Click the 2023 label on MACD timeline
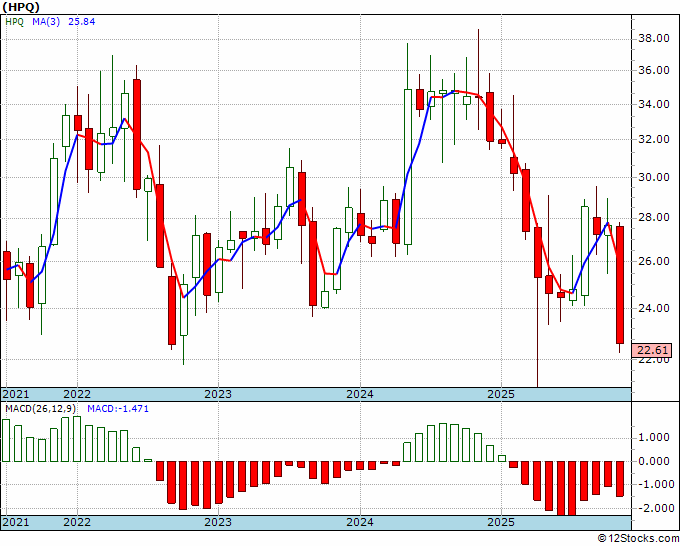 pyautogui.click(x=218, y=522)
